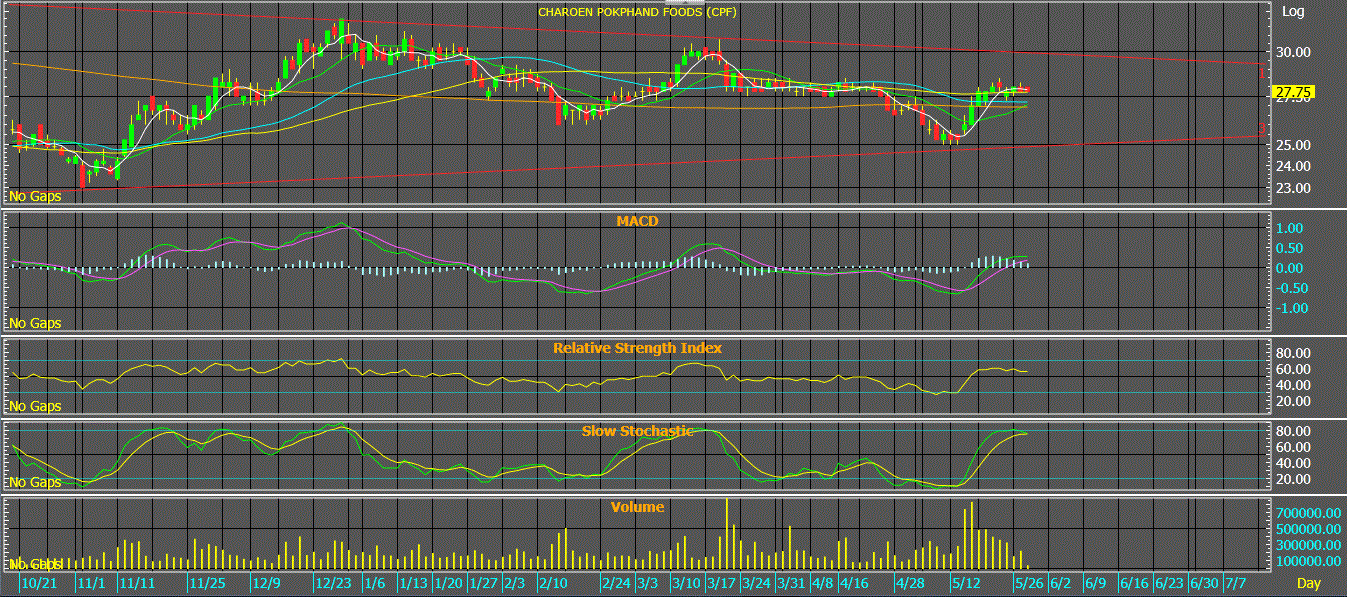1347x597 pixels.
Task: Select the 6/2 date marker
Action: click(x=1060, y=583)
